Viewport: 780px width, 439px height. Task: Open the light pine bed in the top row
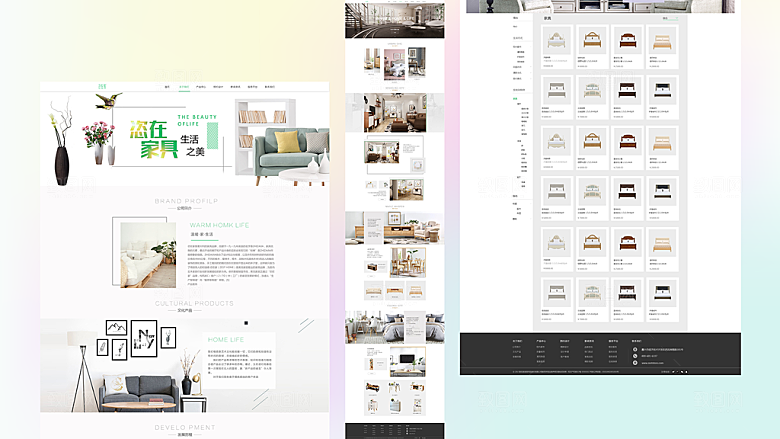coord(663,47)
